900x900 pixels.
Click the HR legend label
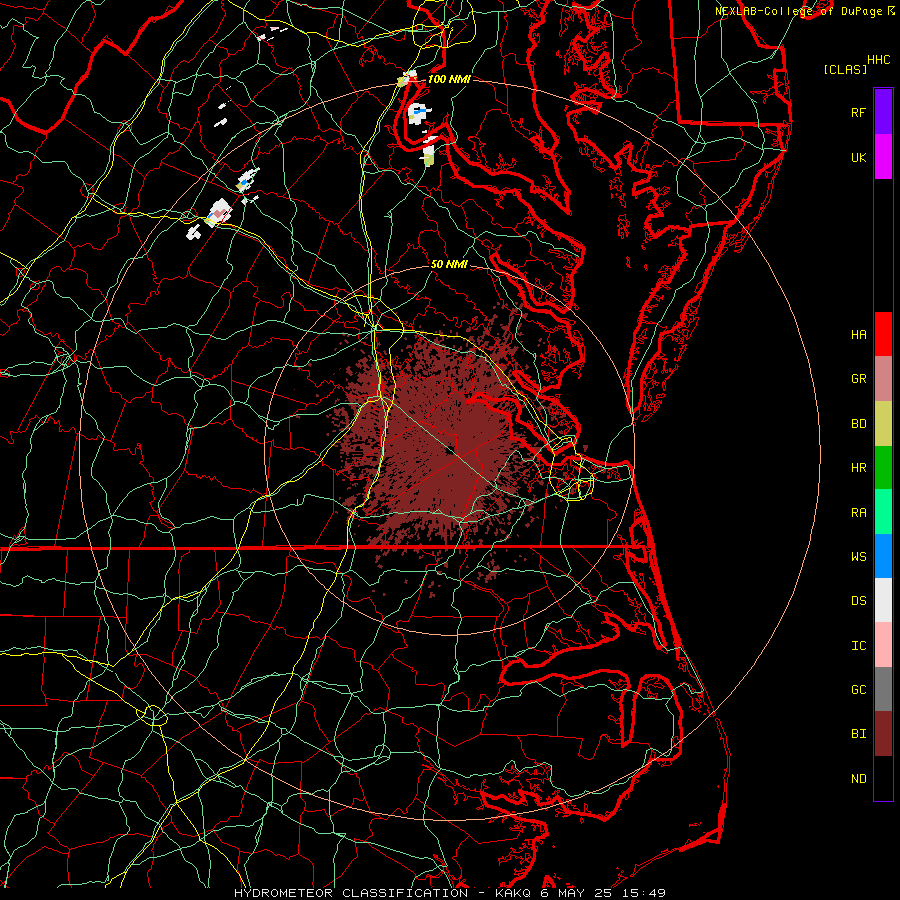click(x=858, y=468)
